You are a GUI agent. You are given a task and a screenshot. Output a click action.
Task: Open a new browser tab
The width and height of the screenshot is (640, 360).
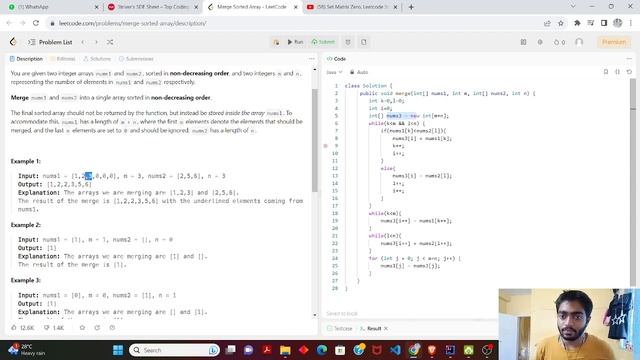pos(411,7)
